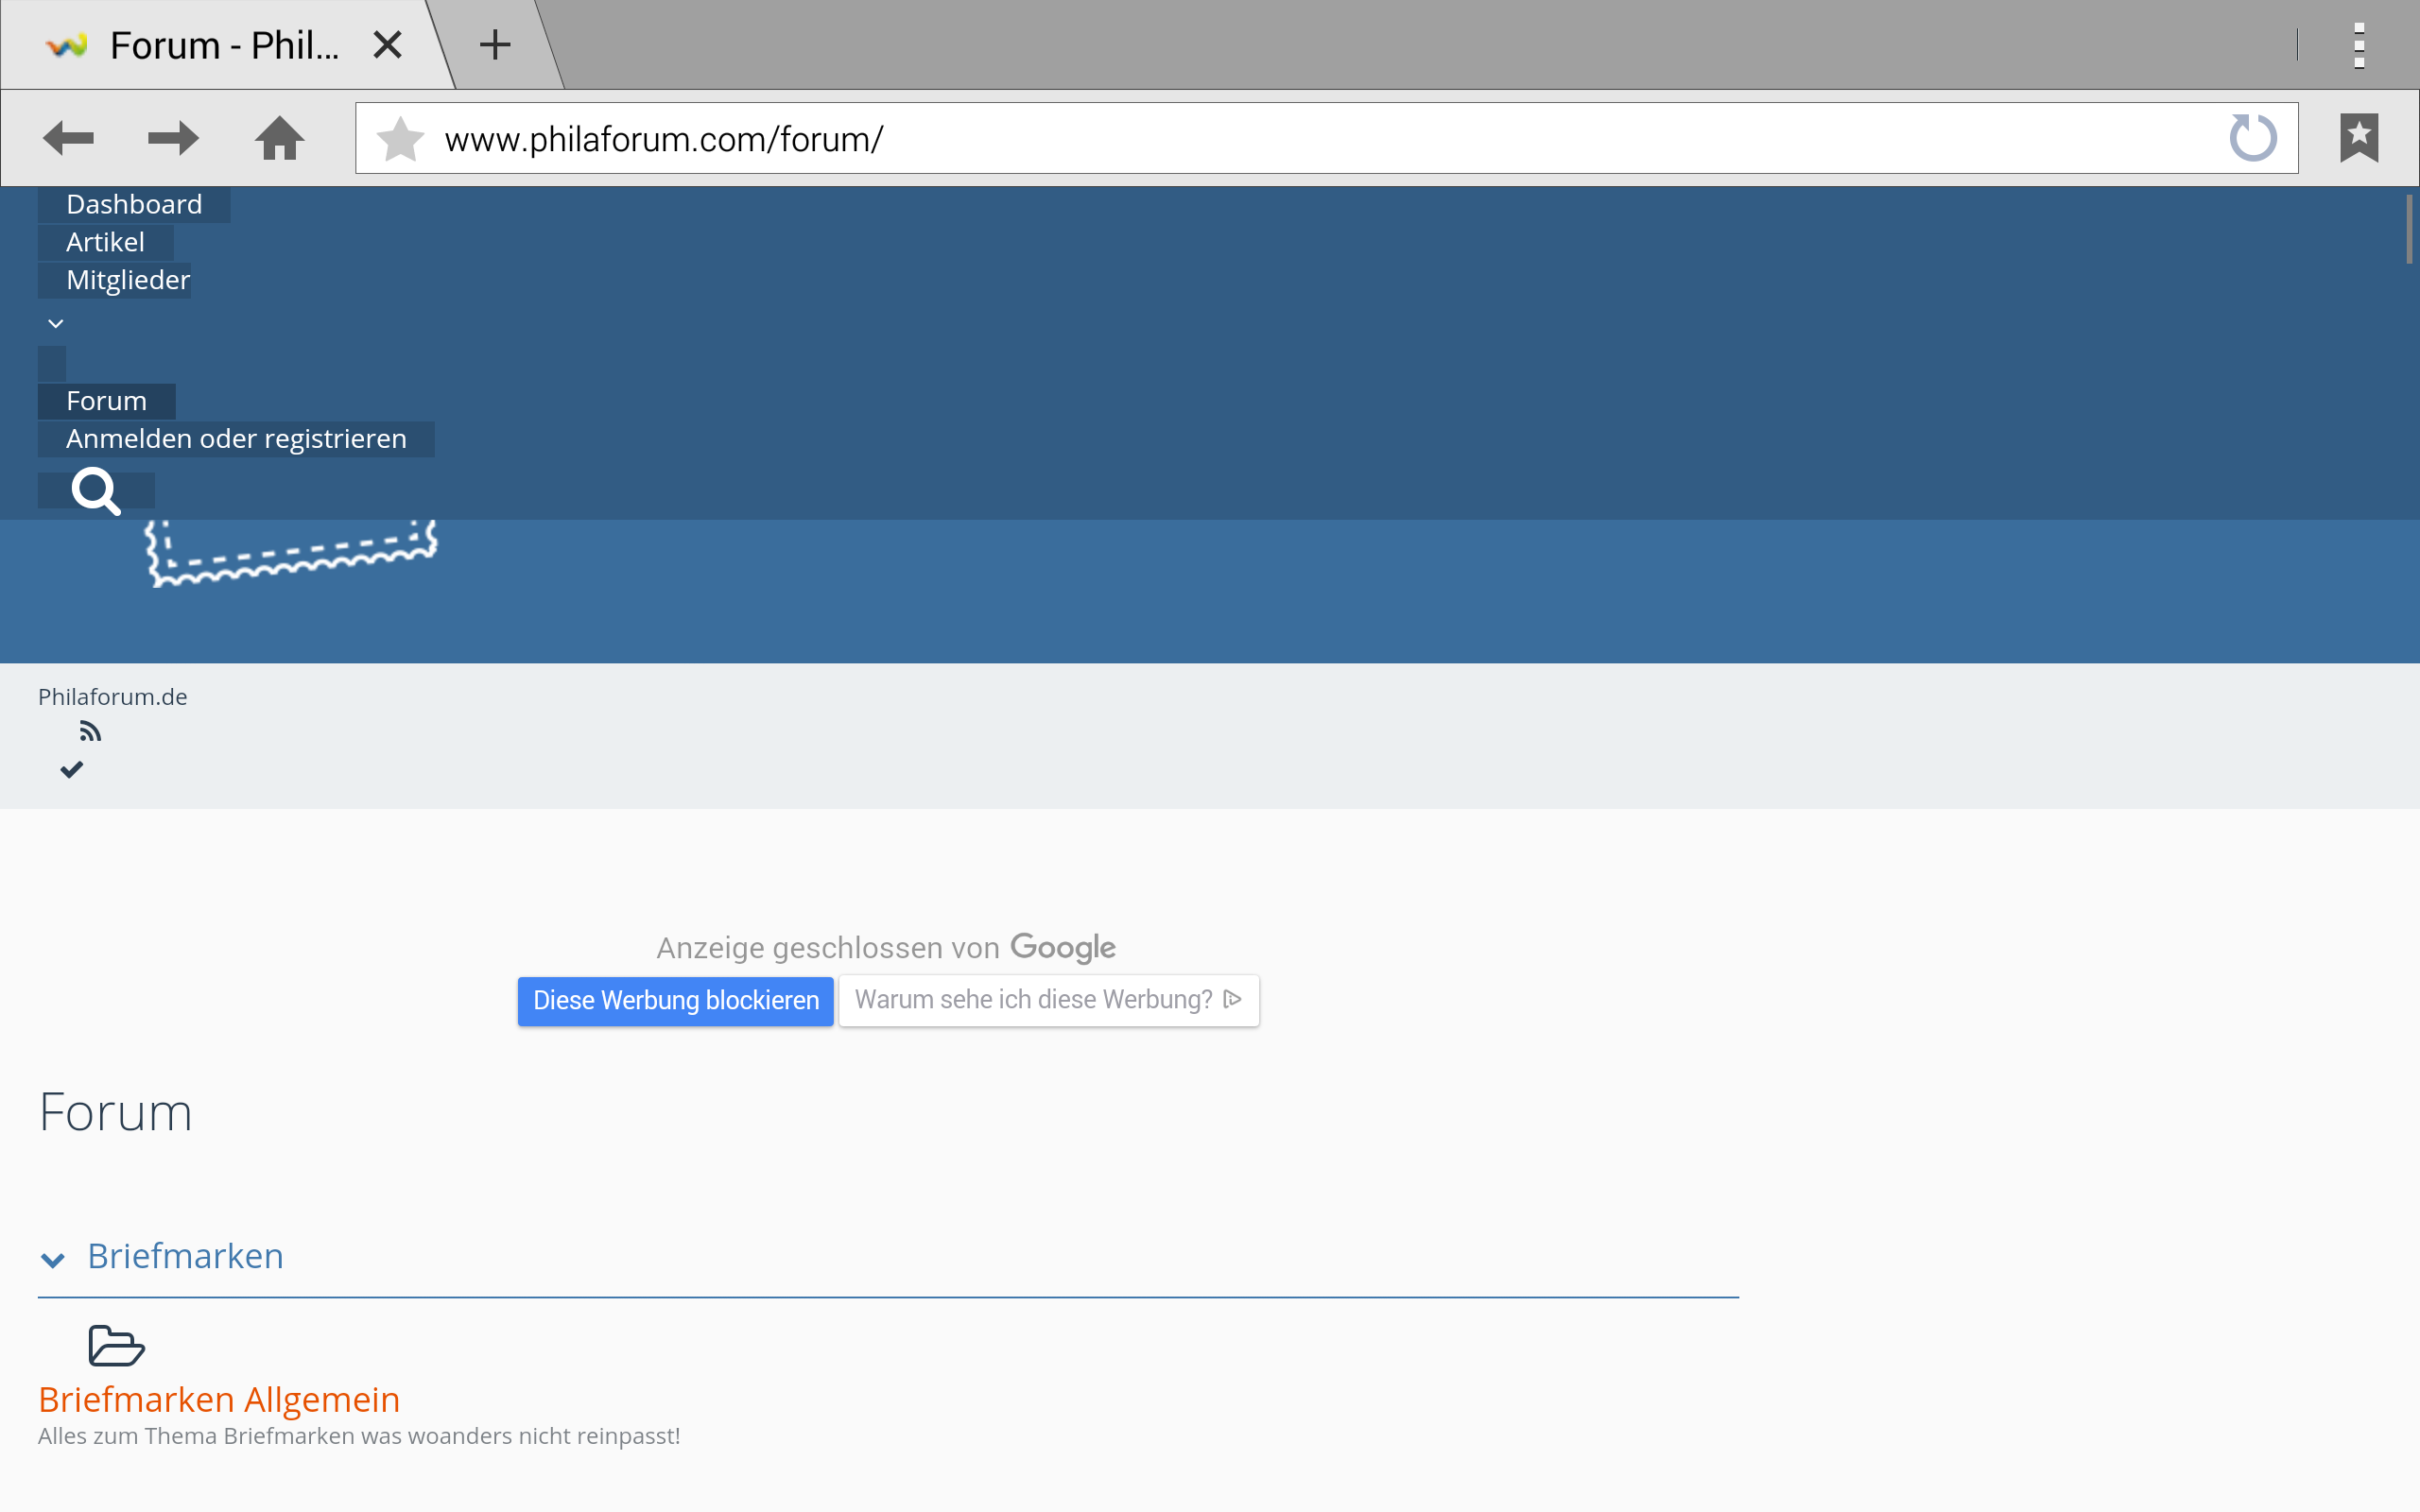Expand the Mitglieder submenu chevron
This screenshot has width=2420, height=1512.
click(x=56, y=323)
